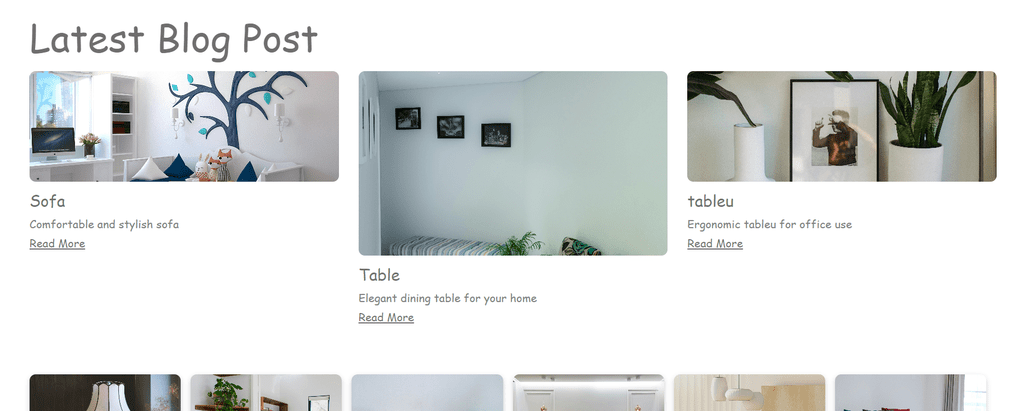Open Read More link under tableu
This screenshot has height=411, width=1024.
pos(714,244)
